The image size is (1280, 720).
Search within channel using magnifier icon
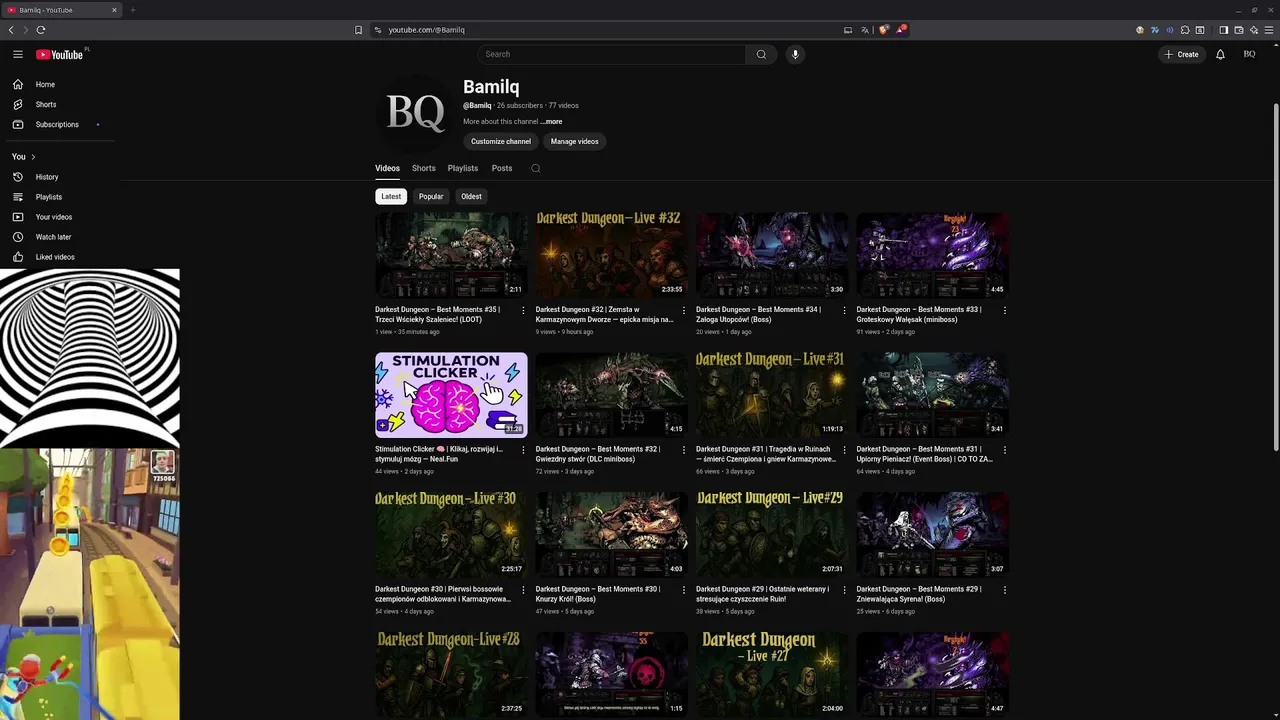pyautogui.click(x=536, y=168)
